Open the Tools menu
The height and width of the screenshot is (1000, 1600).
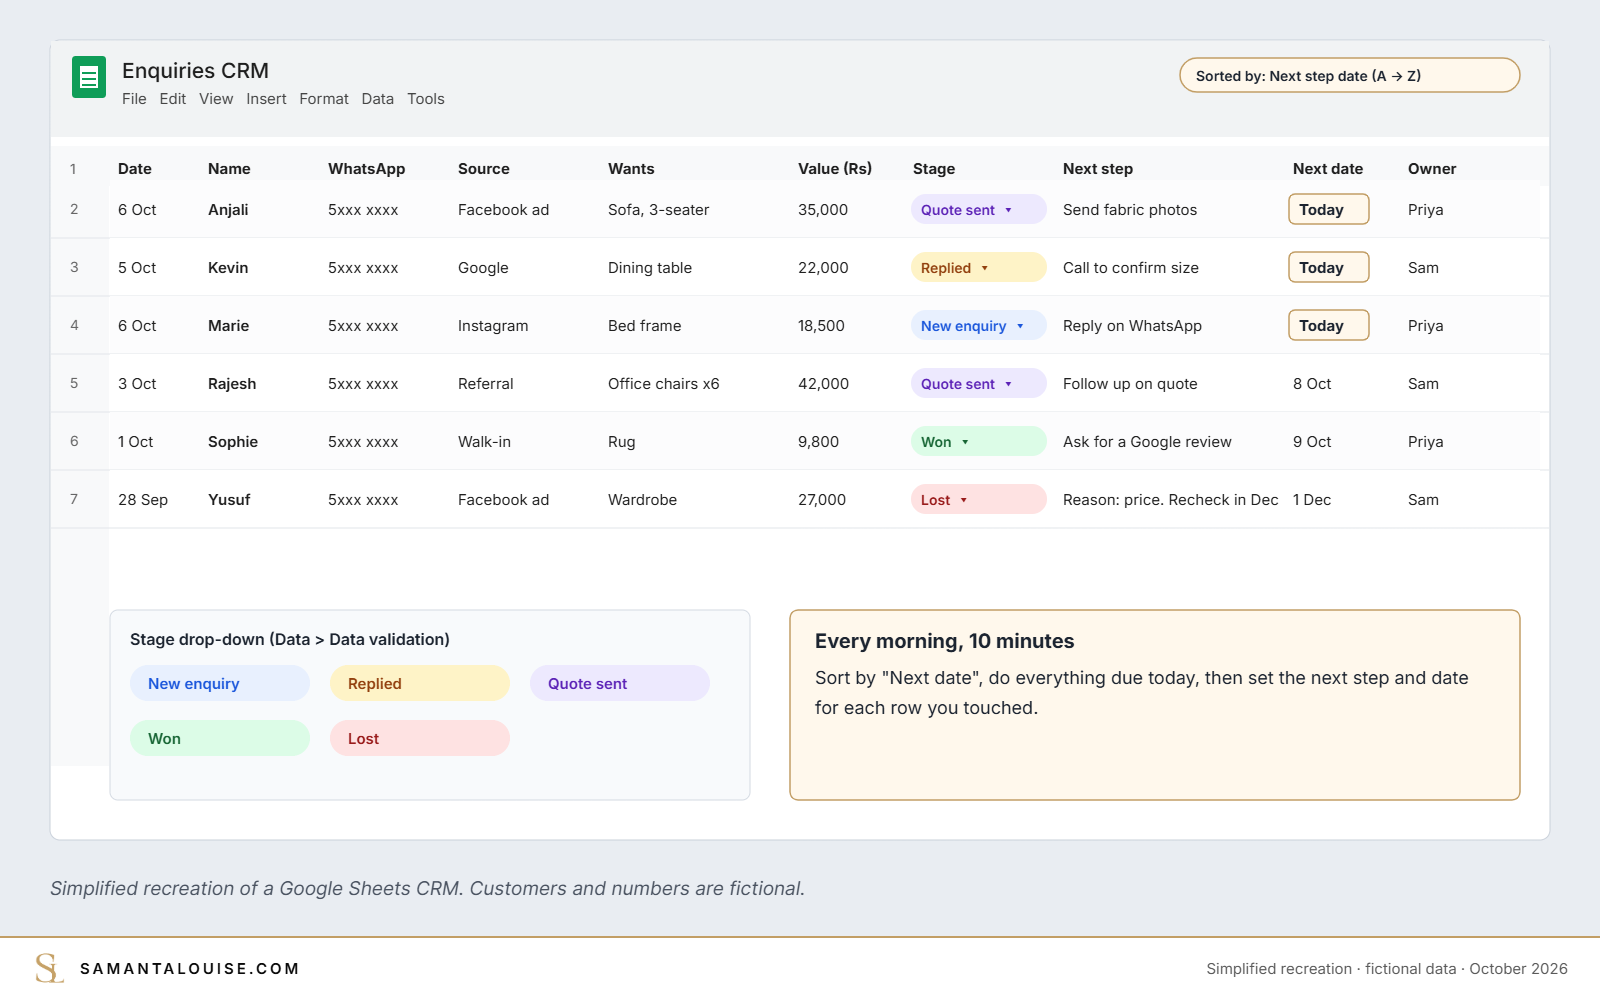click(x=426, y=99)
